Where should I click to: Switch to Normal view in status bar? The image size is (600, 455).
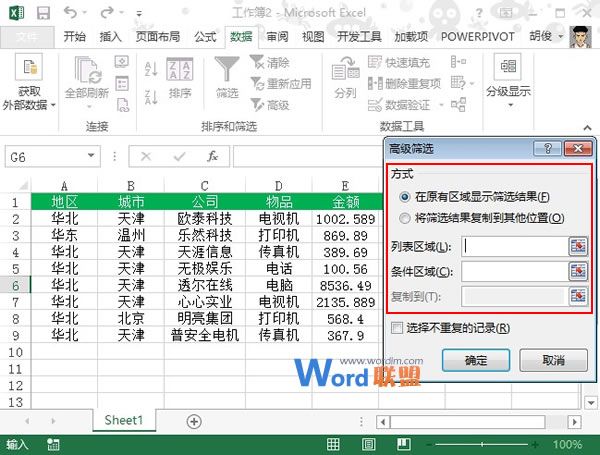click(x=333, y=444)
